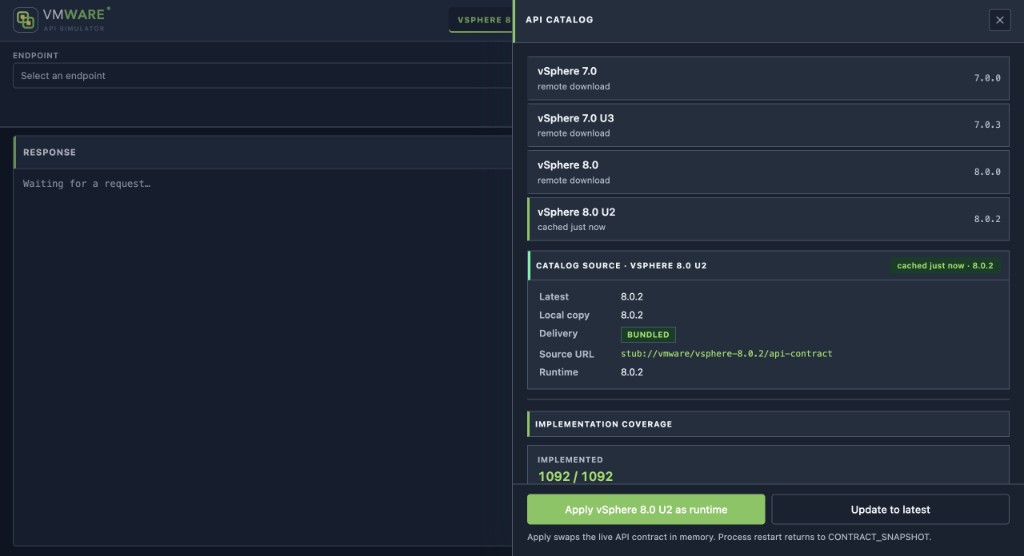
Task: Click the 8.0.0 version number
Action: pos(987,172)
